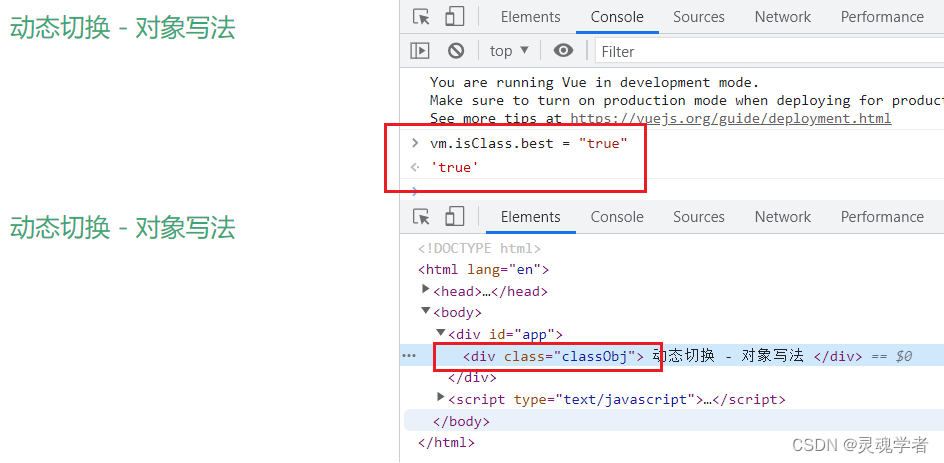Viewport: 944px width, 463px height.
Task: Expand the script element node
Action: pos(441,397)
